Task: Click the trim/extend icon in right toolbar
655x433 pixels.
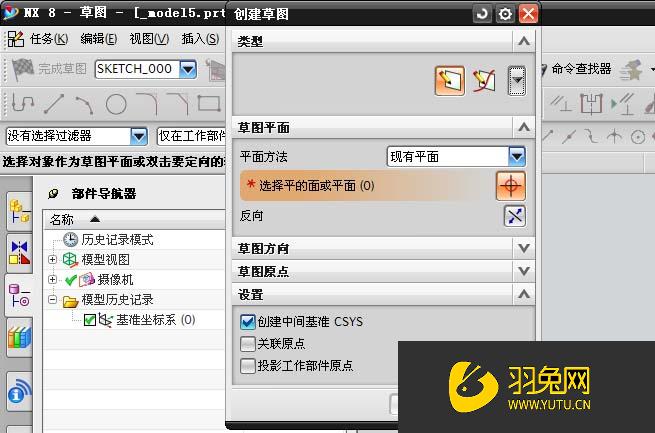Action: tap(591, 104)
